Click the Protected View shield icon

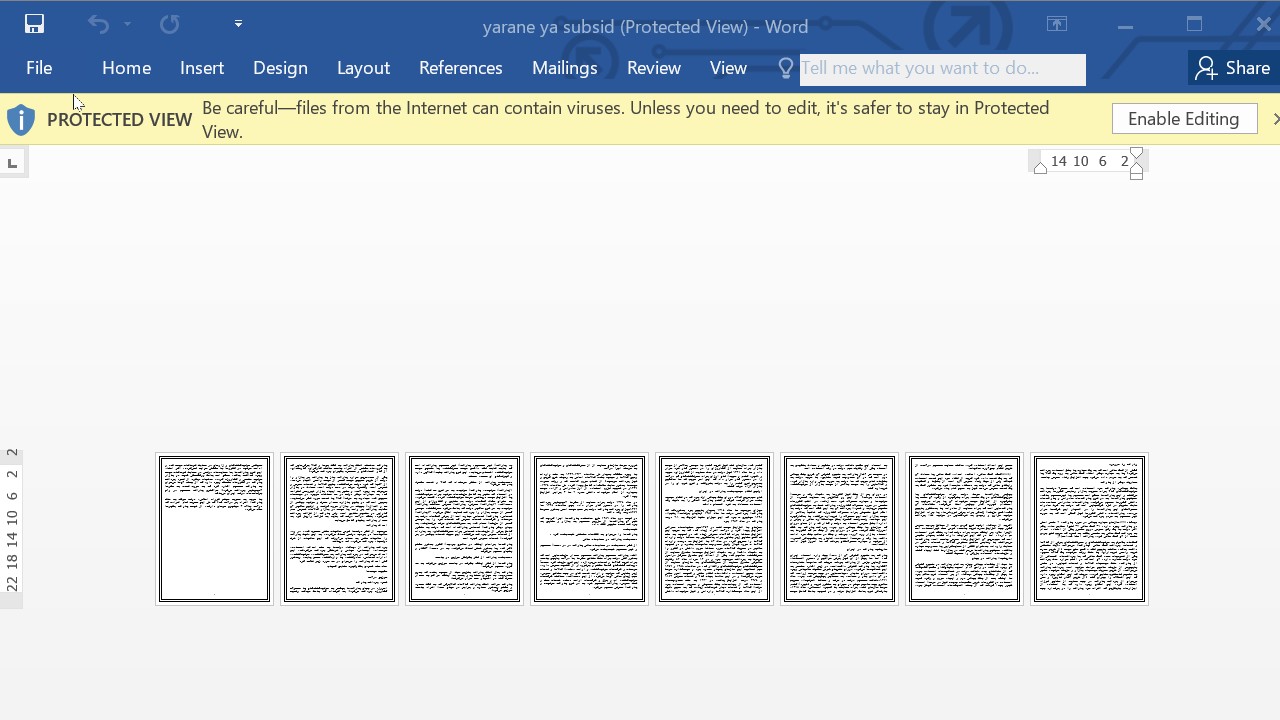(21, 120)
